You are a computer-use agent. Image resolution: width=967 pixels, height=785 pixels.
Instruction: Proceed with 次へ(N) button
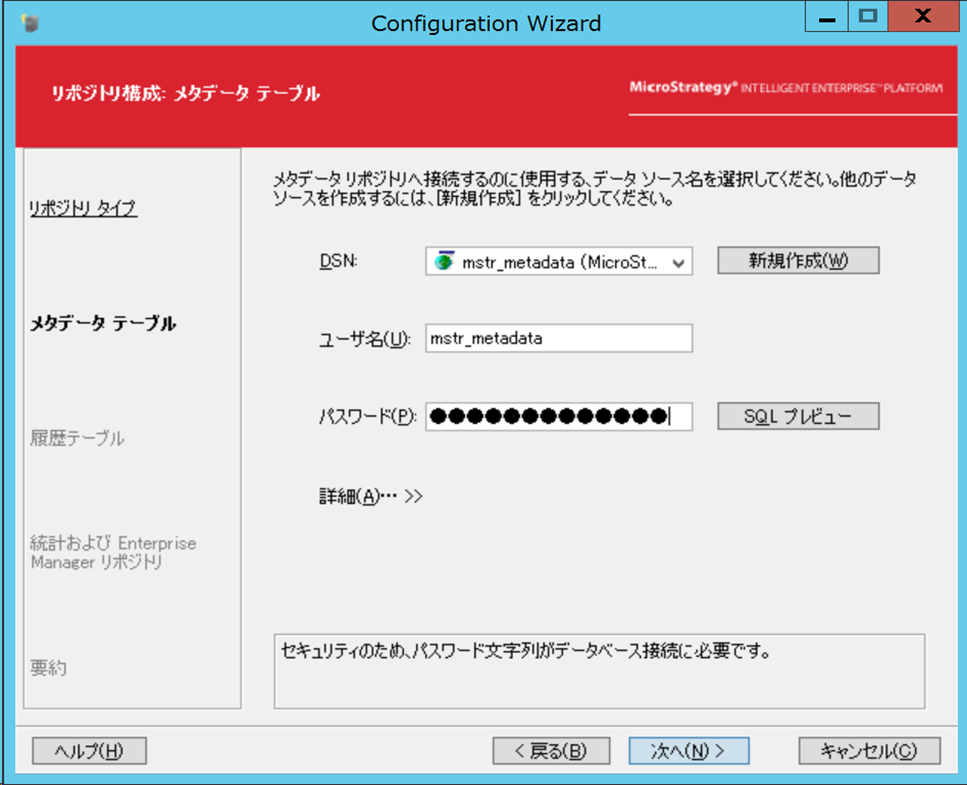coord(689,750)
